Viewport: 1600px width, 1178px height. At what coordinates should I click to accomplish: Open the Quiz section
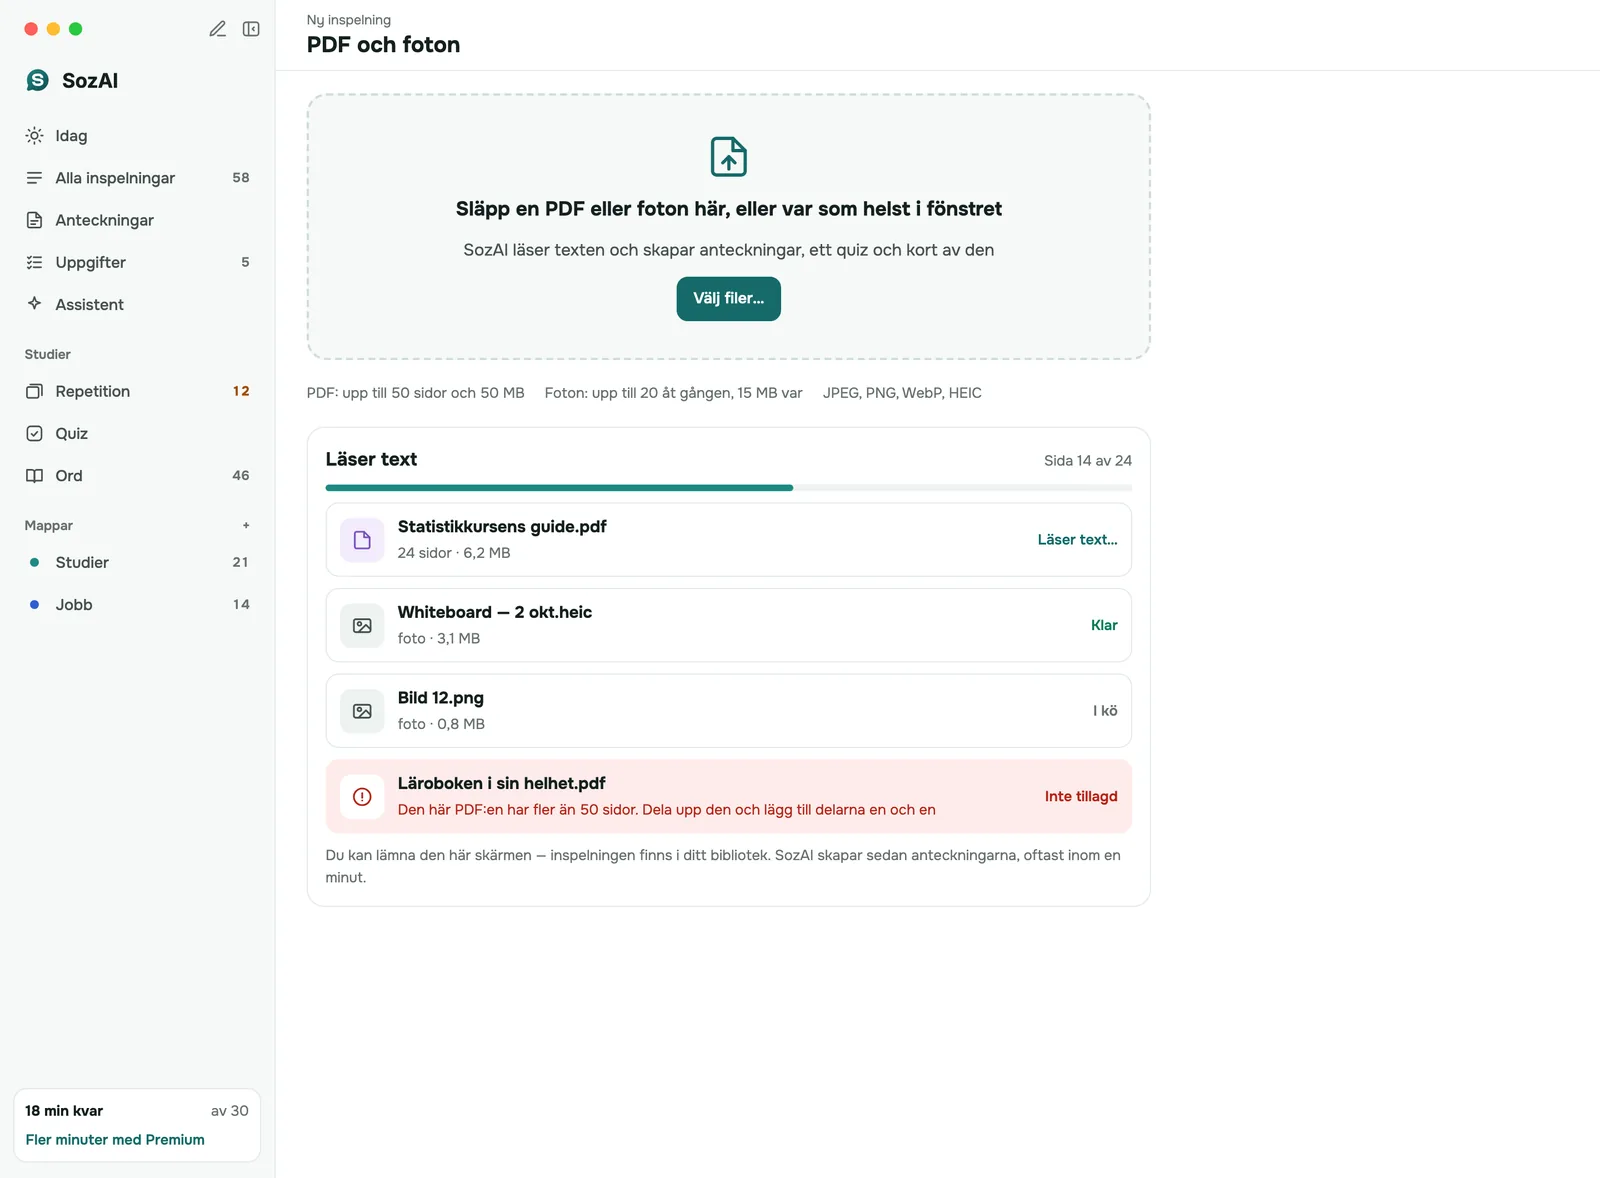click(137, 433)
